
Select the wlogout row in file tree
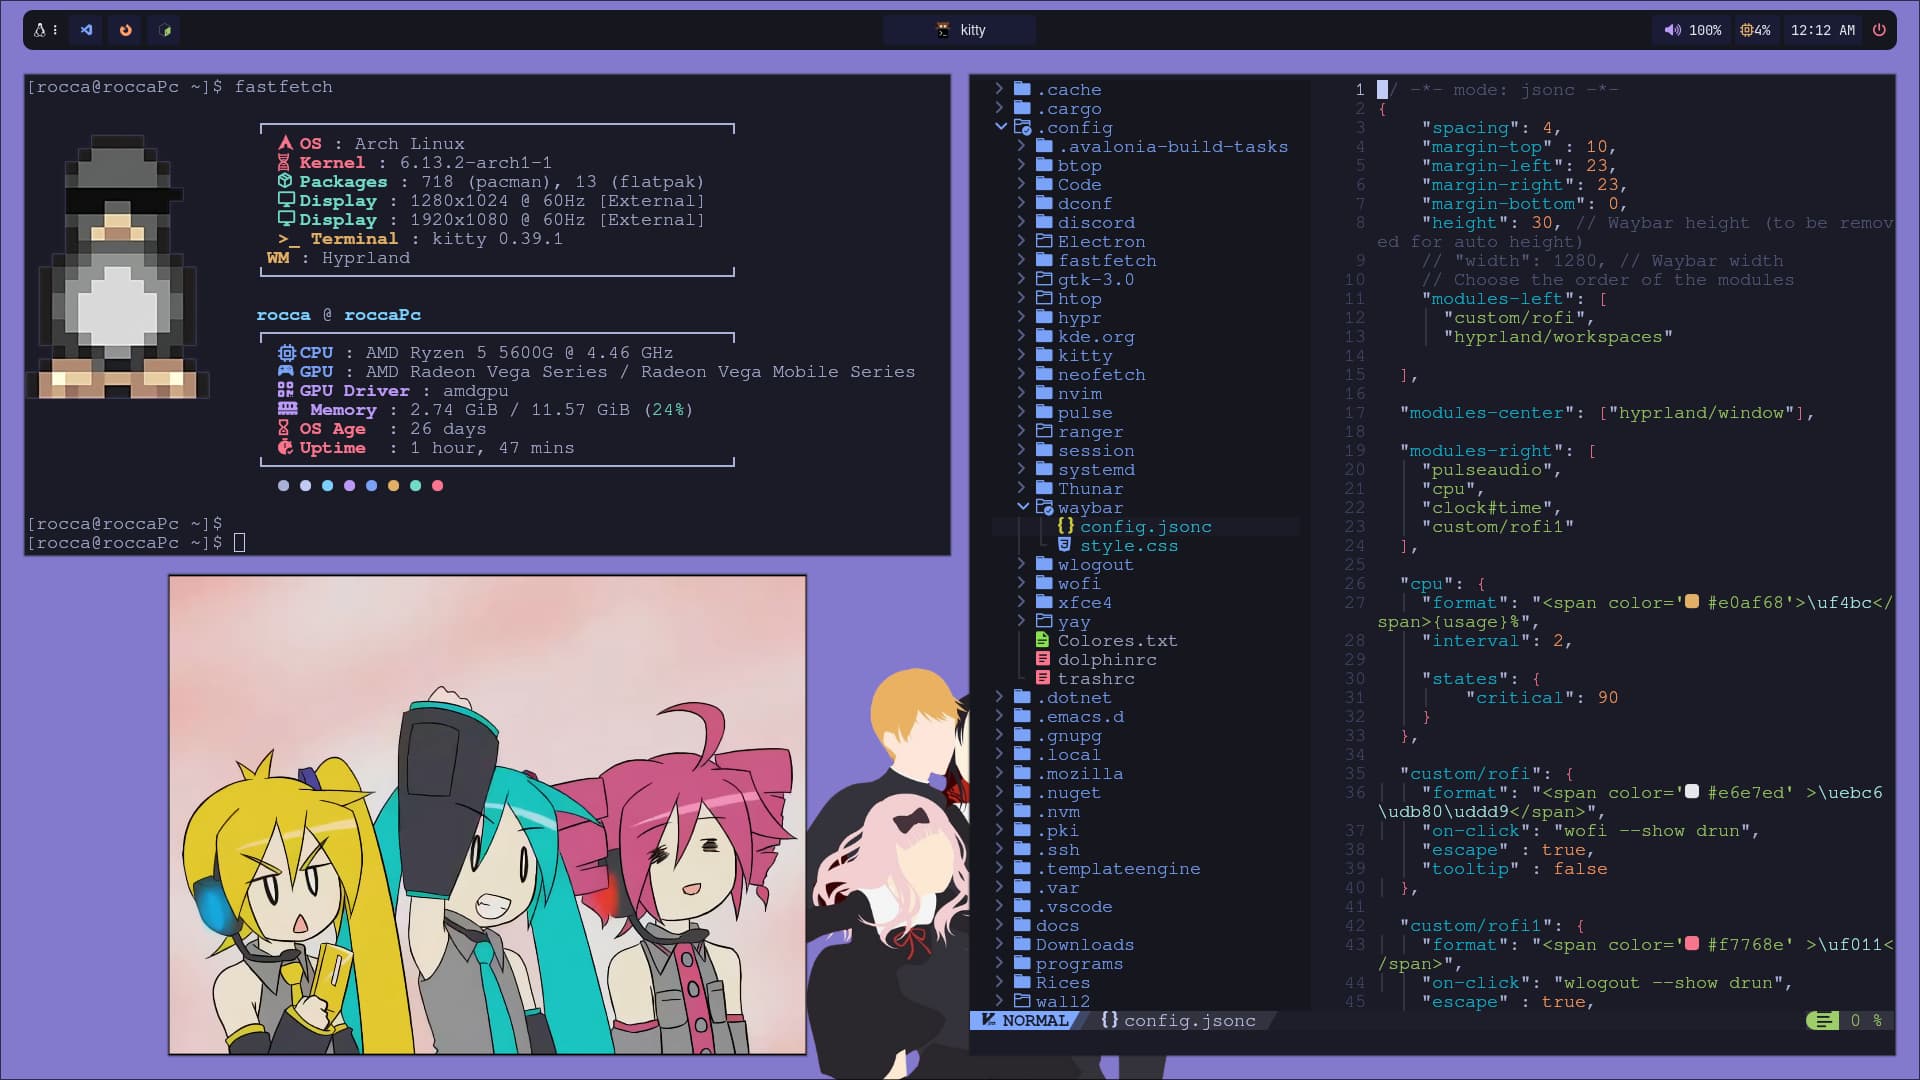(x=1146, y=564)
